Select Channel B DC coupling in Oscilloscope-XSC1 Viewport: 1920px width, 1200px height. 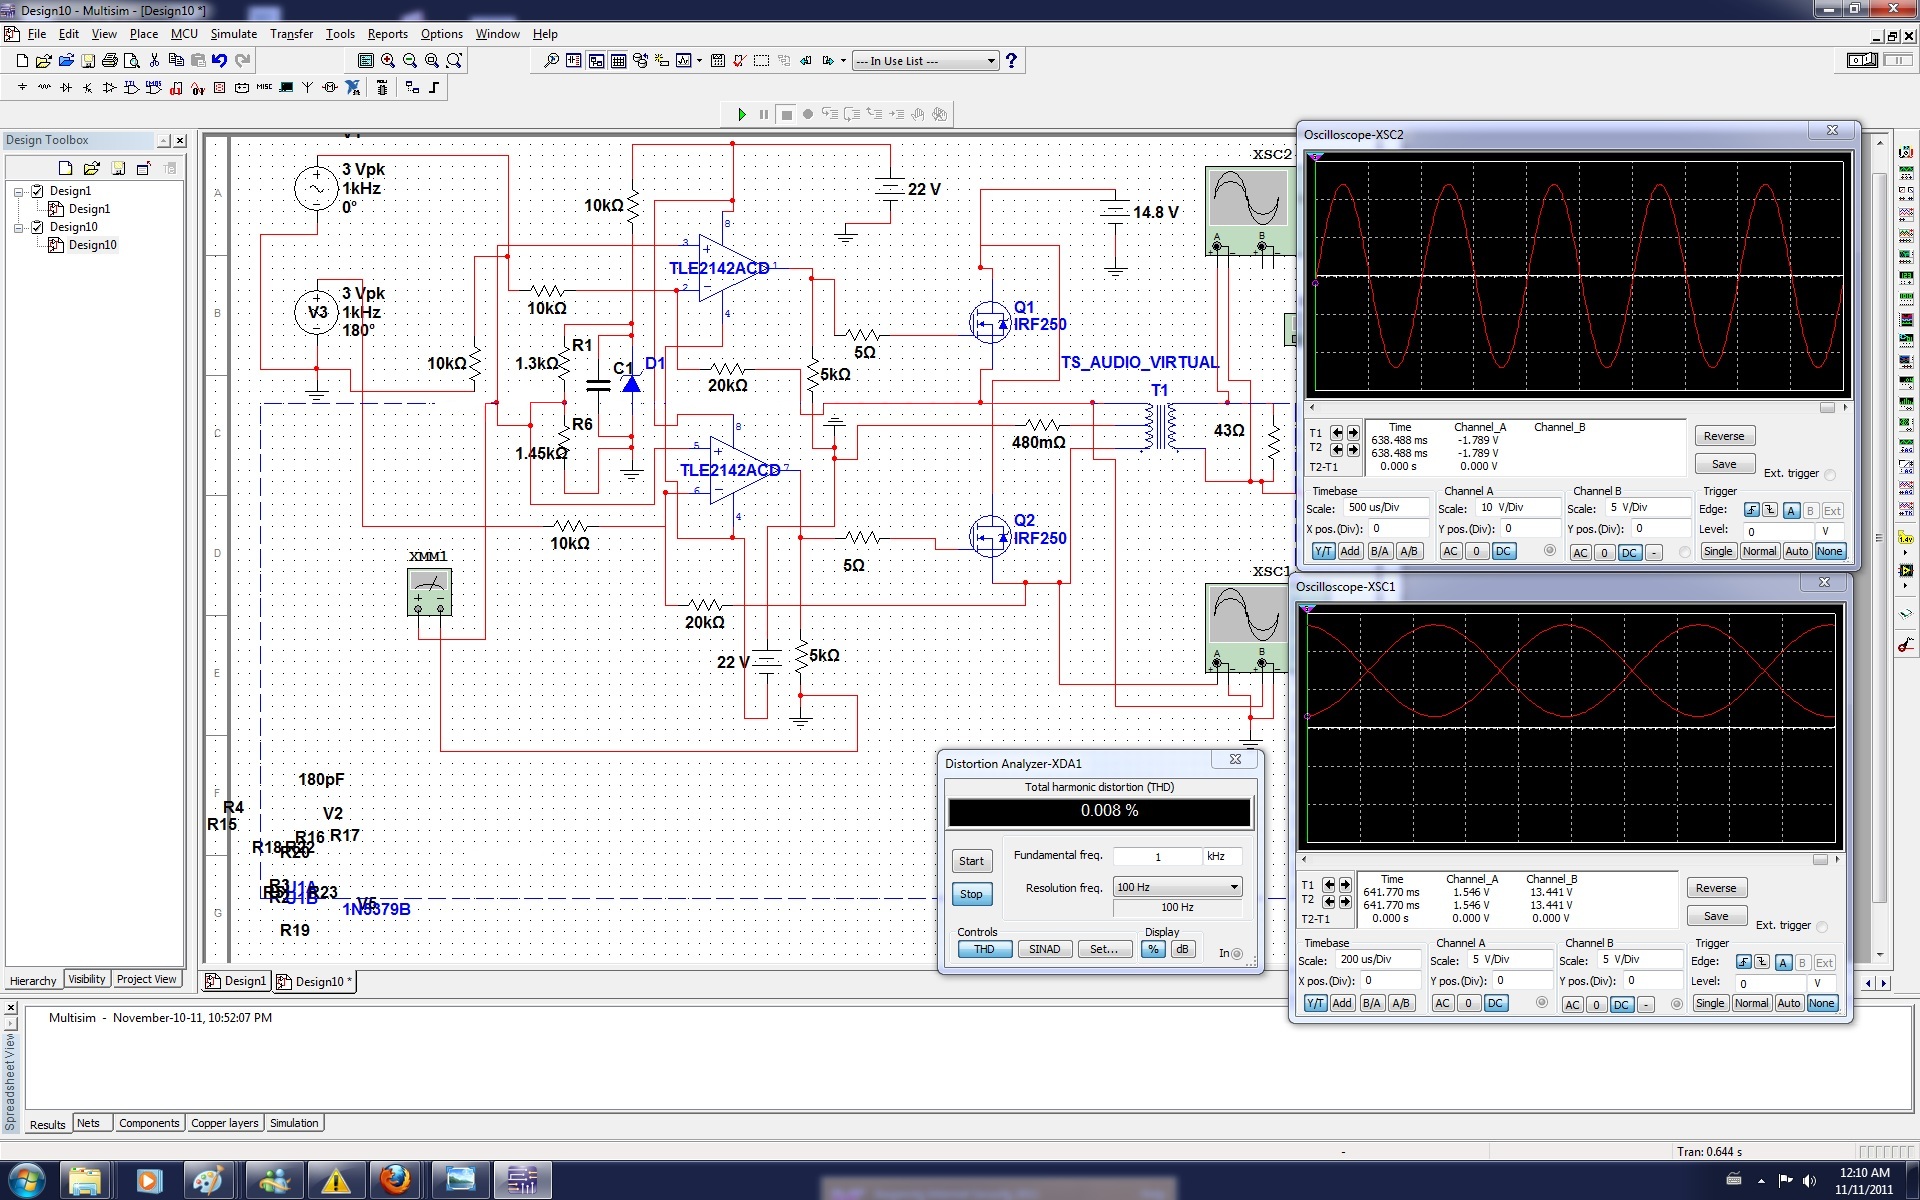tap(1621, 1004)
